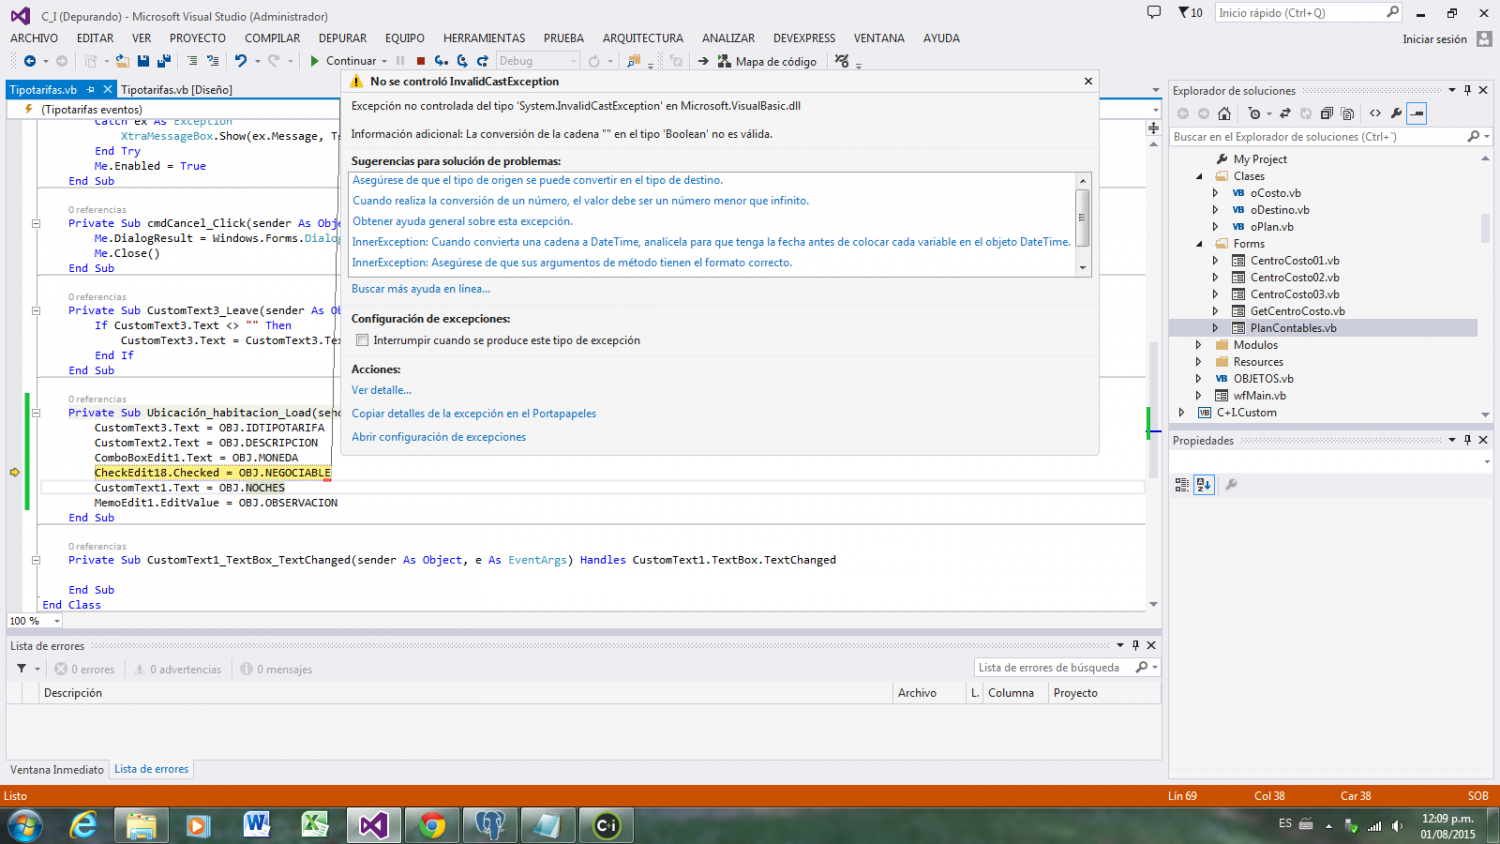The image size is (1500, 844).
Task: Collapse the Forms folder in solution tree
Action: coord(1199,244)
